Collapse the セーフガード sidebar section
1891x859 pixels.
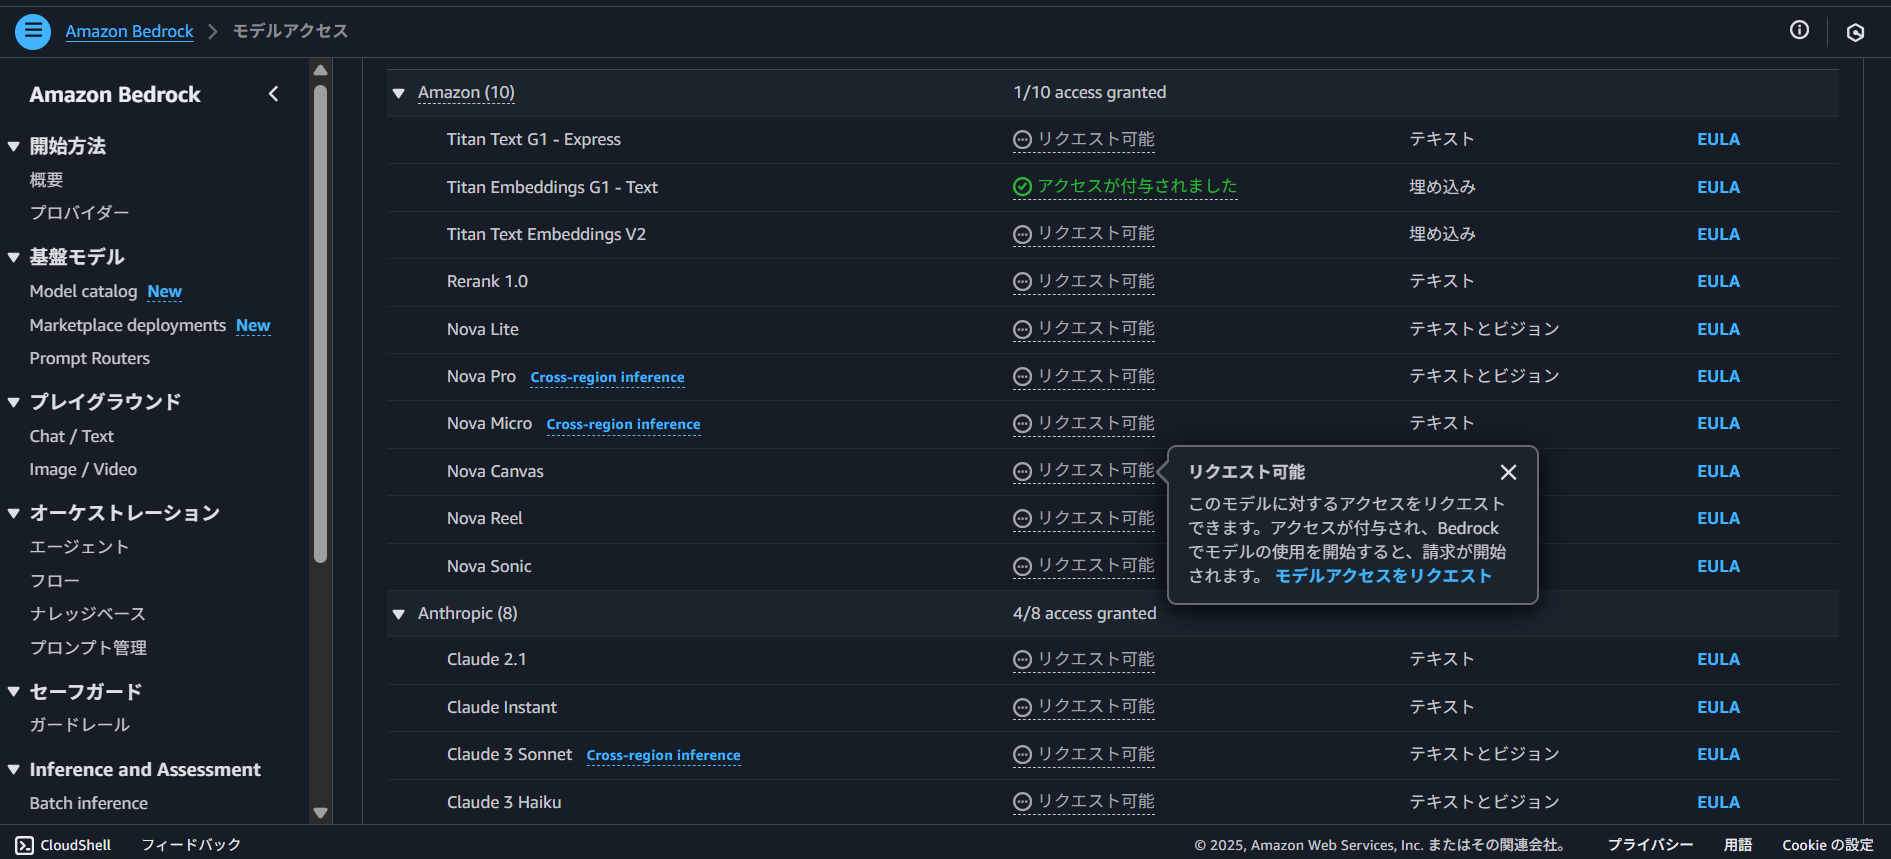click(14, 691)
